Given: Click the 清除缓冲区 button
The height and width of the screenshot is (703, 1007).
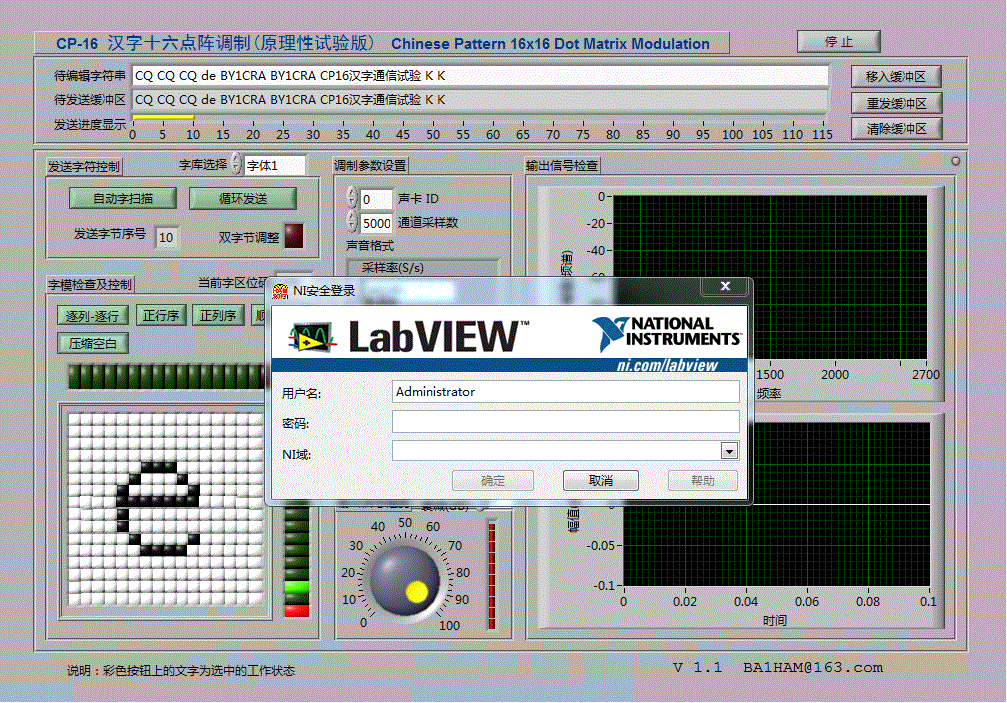Looking at the screenshot, I should point(896,128).
